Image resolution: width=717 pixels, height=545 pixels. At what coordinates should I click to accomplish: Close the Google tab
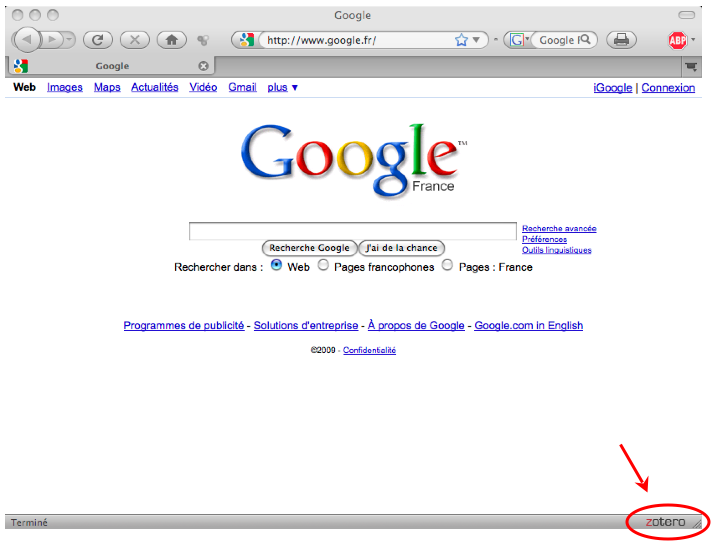[x=203, y=66]
